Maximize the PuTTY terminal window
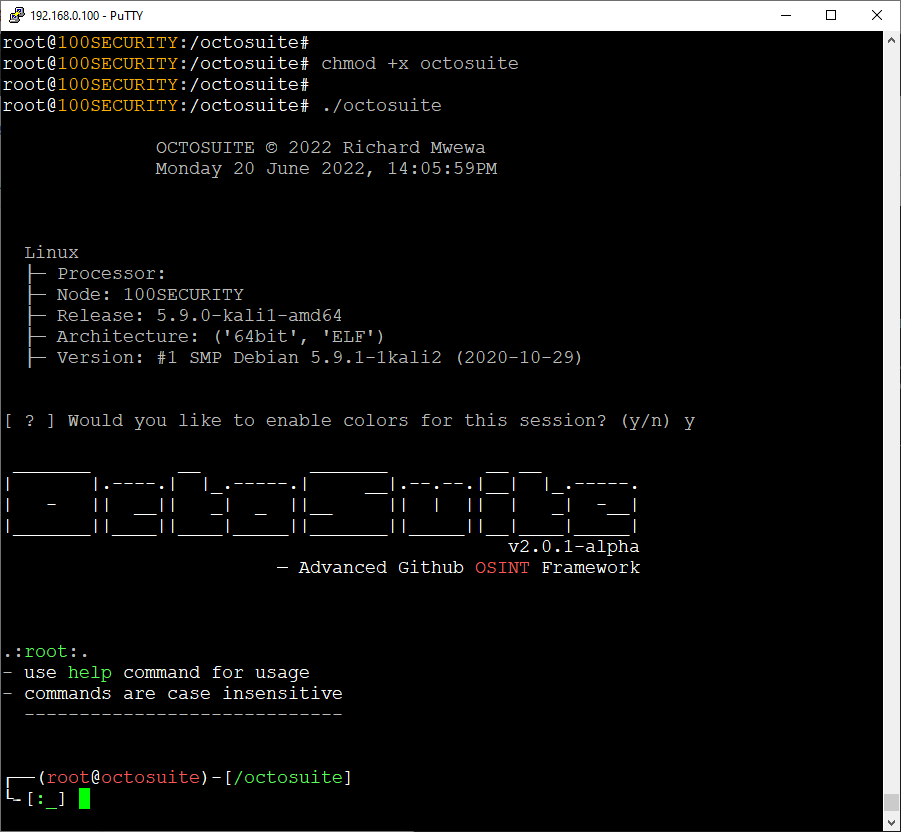This screenshot has width=901, height=832. 830,15
